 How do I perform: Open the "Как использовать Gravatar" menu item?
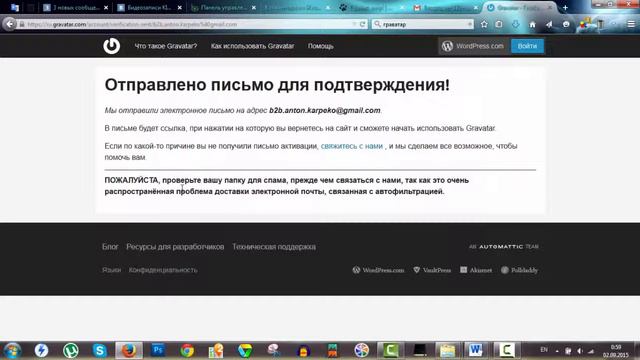coord(252,46)
